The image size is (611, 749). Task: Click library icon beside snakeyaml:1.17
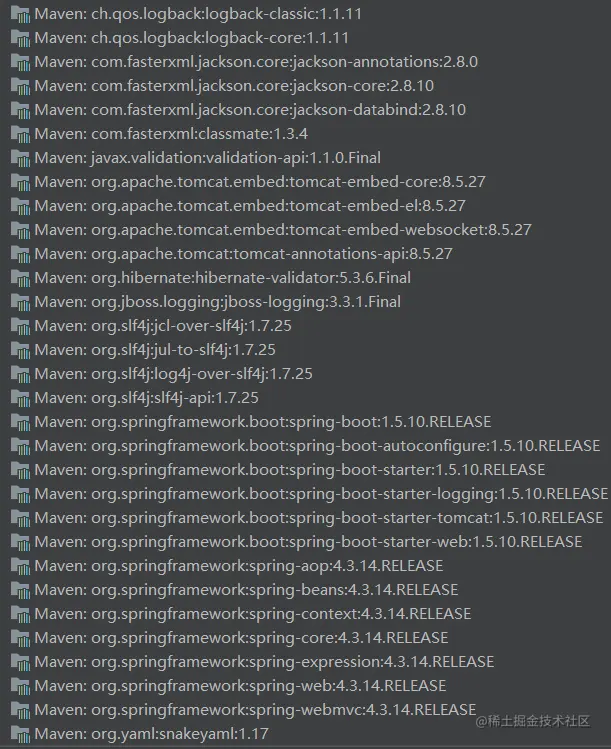point(20,734)
